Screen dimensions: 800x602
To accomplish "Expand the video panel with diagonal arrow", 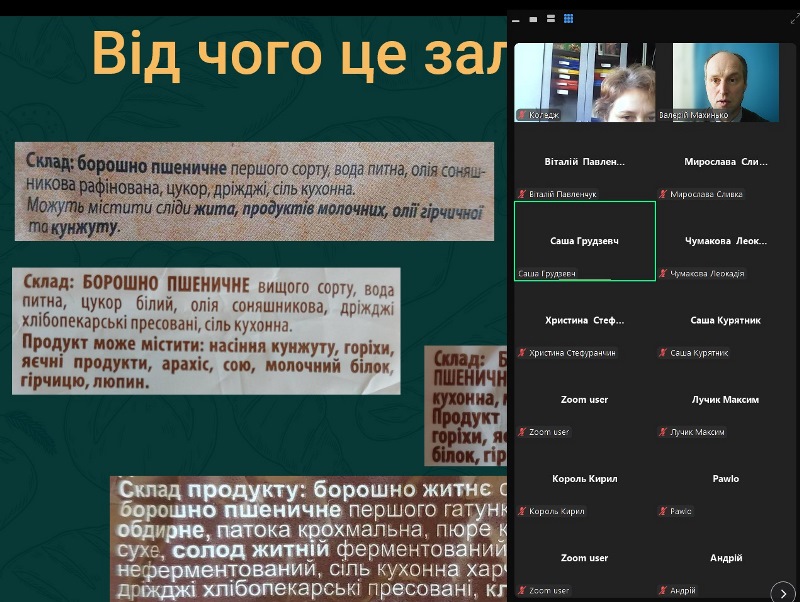I will tap(794, 19).
